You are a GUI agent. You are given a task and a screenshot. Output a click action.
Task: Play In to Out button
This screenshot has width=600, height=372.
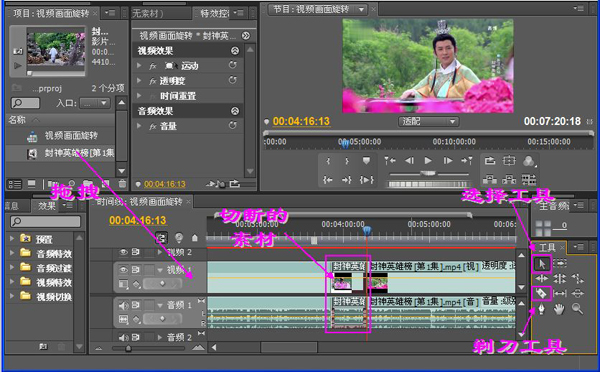coord(366,179)
